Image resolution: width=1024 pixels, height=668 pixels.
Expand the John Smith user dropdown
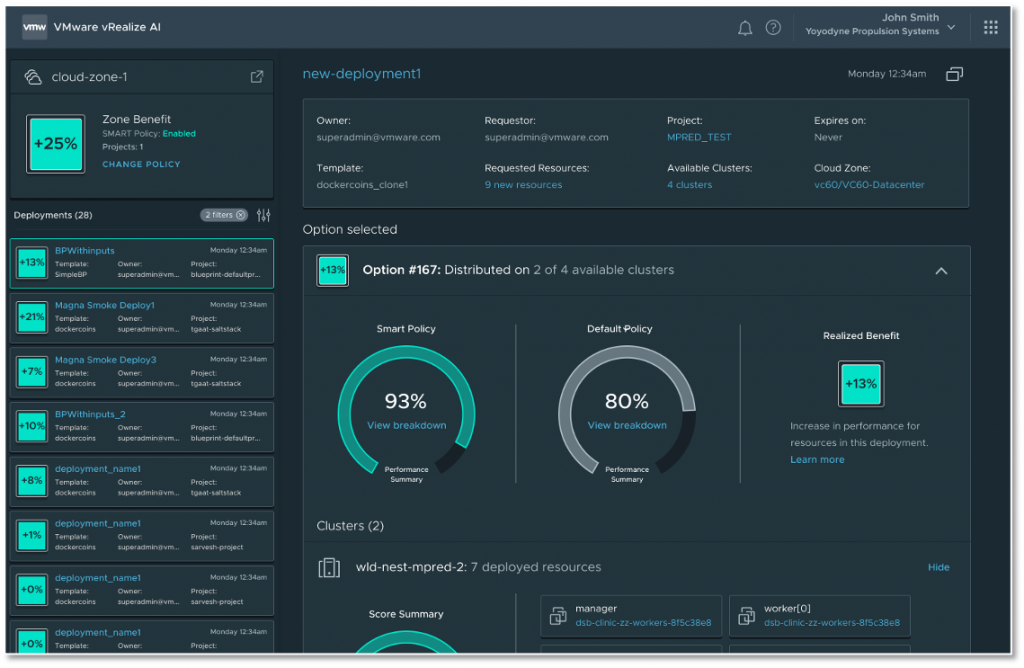pyautogui.click(x=950, y=27)
